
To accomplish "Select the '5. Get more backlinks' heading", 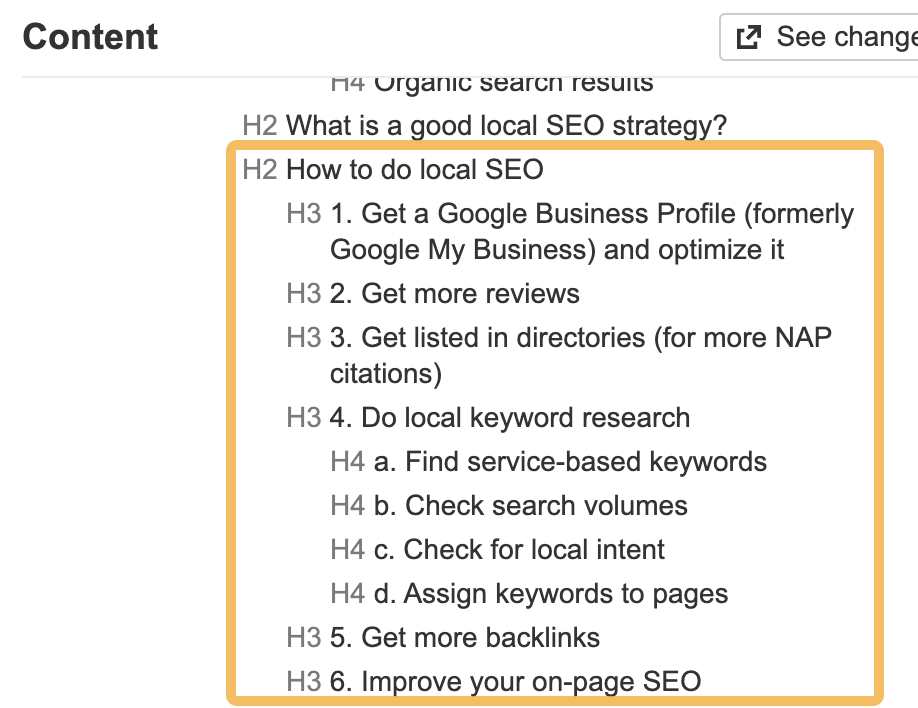I will [465, 638].
